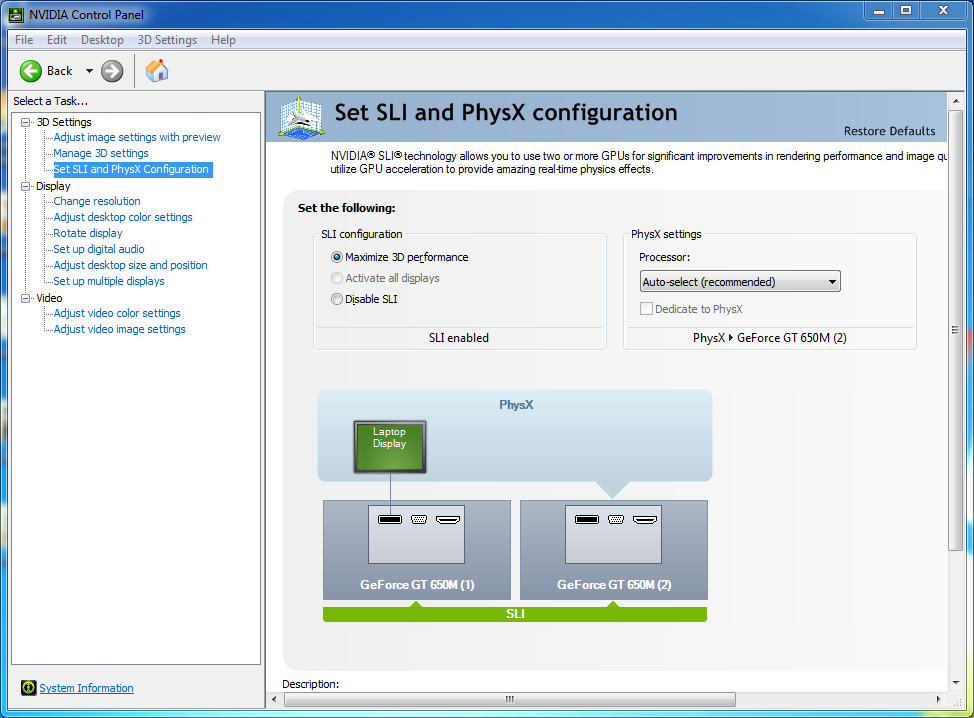Open the File menu

coord(24,40)
